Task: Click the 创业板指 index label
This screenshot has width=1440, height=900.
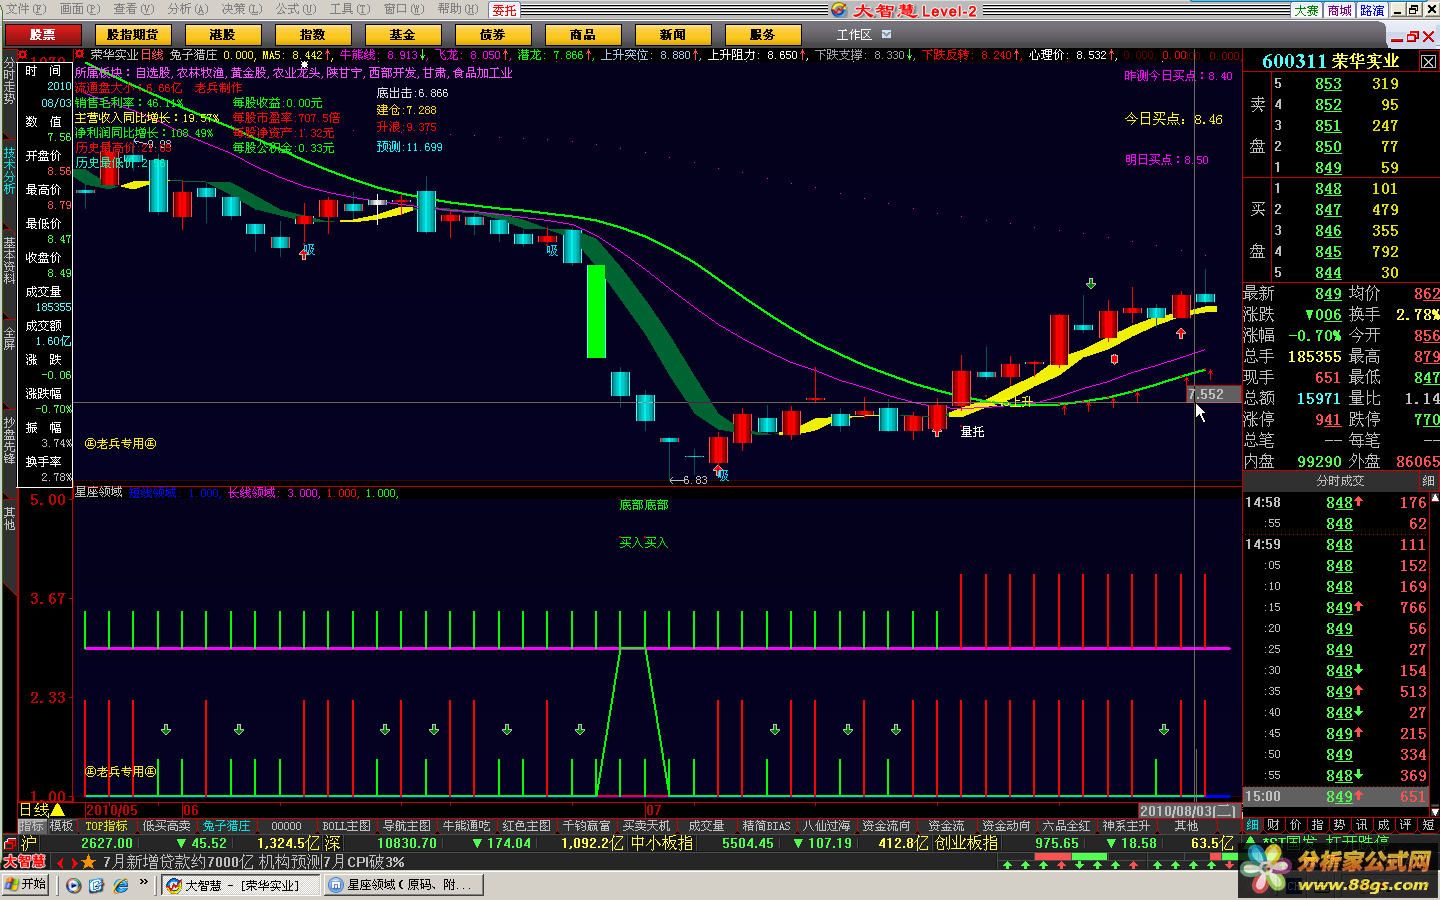Action: coord(966,843)
